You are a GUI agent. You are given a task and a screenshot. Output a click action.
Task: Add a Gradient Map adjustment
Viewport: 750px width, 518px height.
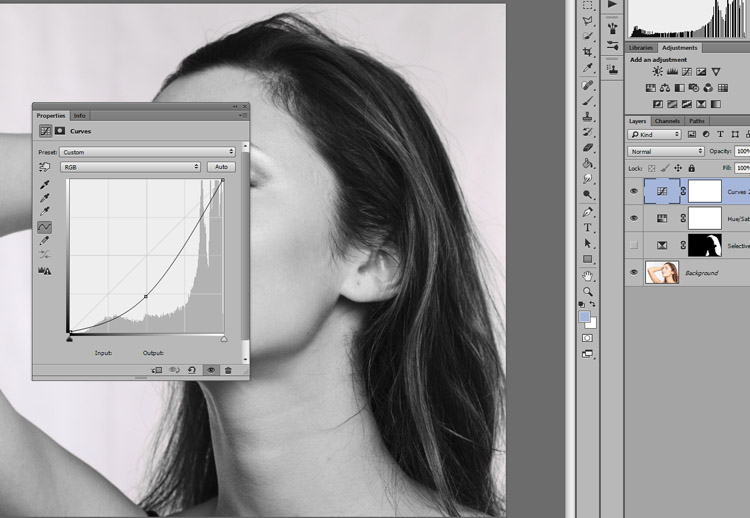(716, 104)
